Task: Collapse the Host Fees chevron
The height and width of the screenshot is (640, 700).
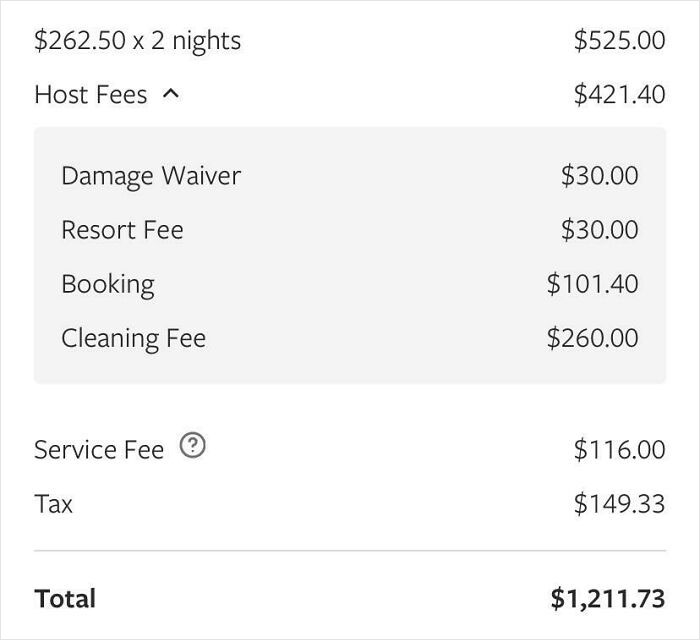Action: [x=171, y=94]
